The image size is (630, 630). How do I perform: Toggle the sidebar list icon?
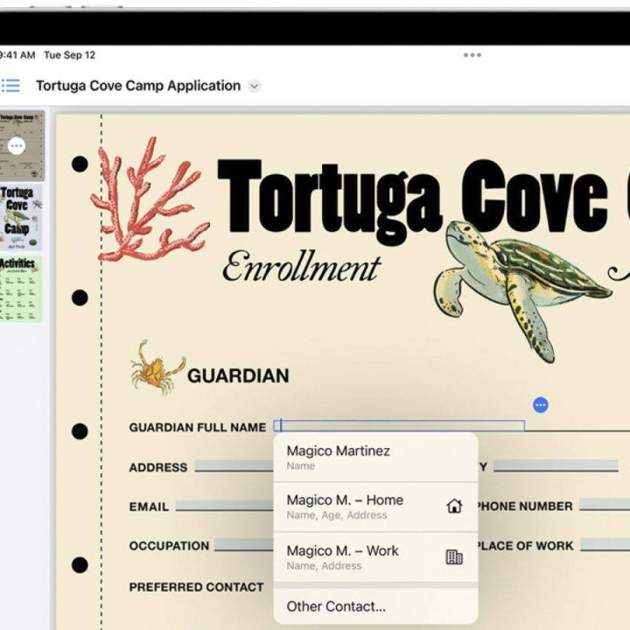(x=10, y=86)
